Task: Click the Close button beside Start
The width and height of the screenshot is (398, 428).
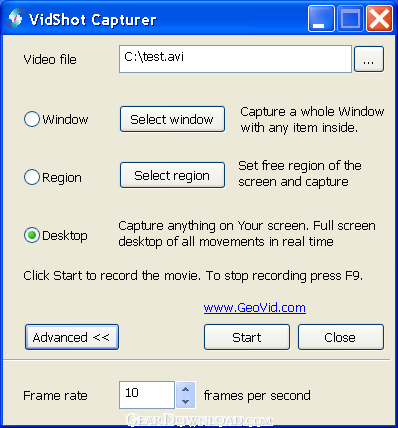Action: click(341, 337)
